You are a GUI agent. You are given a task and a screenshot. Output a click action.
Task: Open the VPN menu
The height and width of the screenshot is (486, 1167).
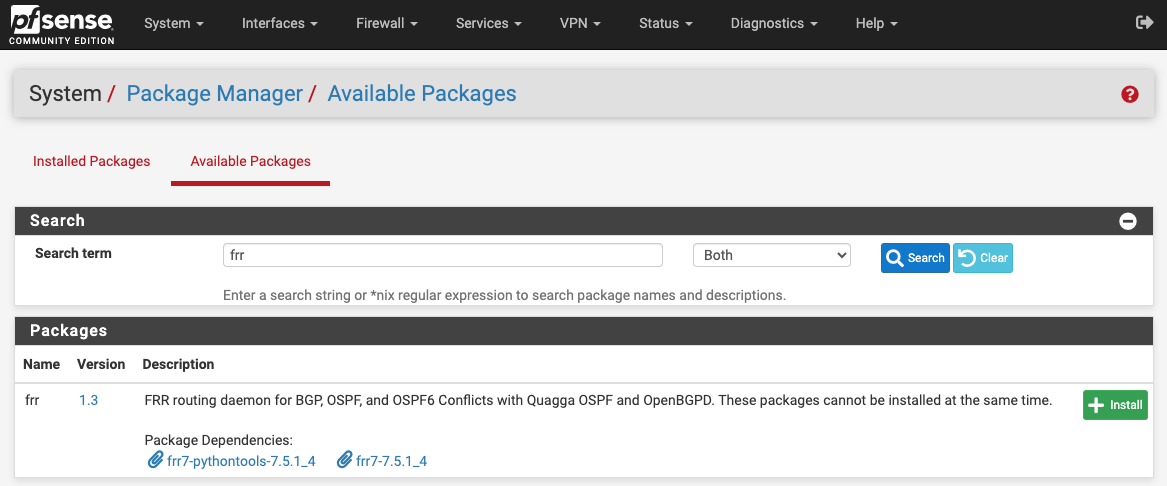tap(580, 23)
